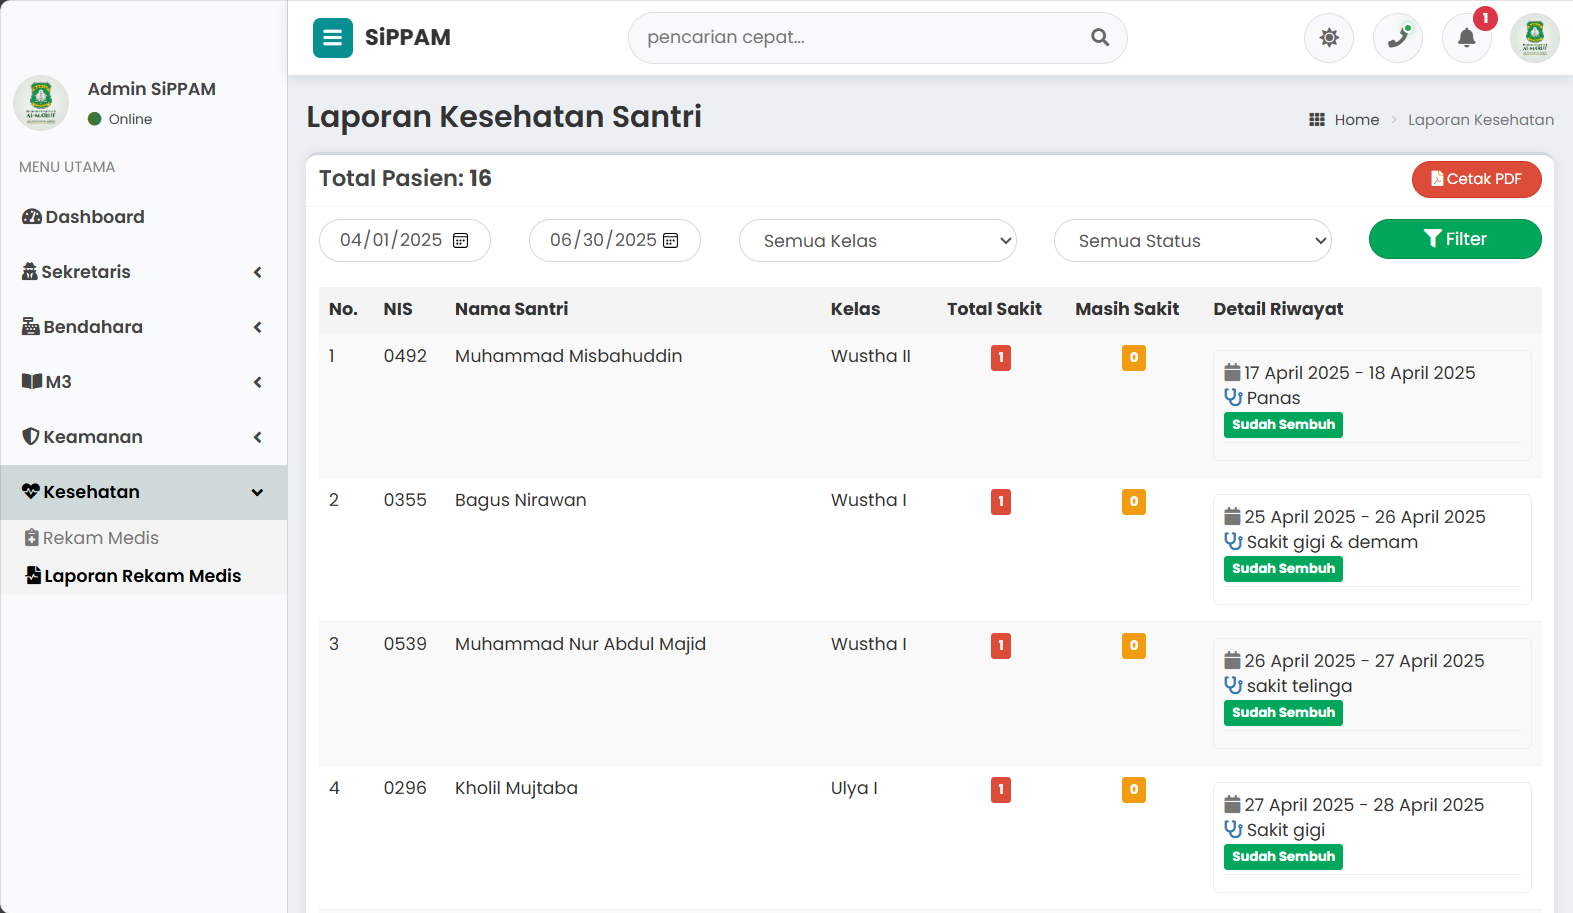Click the hamburger menu toggle button

click(x=332, y=38)
